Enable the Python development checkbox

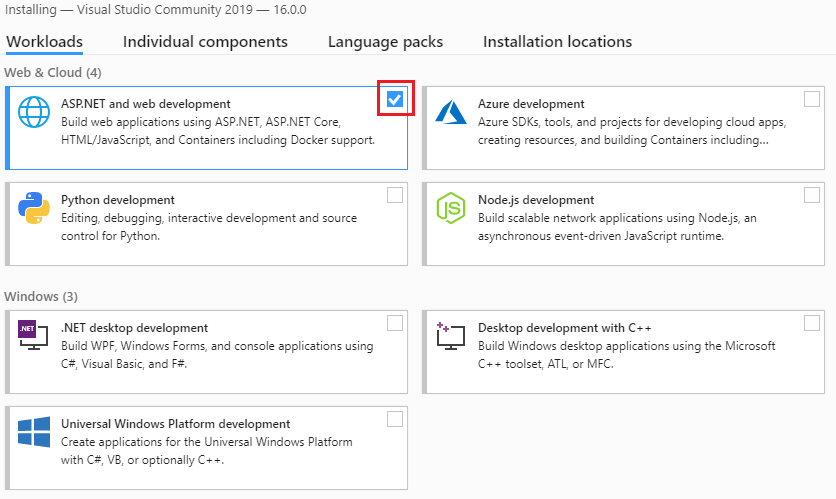click(x=395, y=195)
